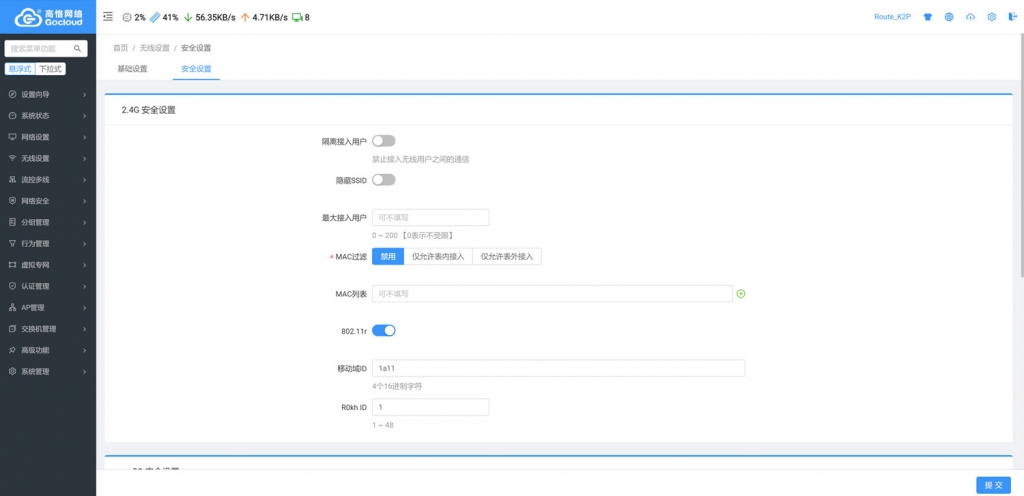Focus the 最大接入用户 input field
Image resolution: width=1024 pixels, height=496 pixels.
click(430, 217)
